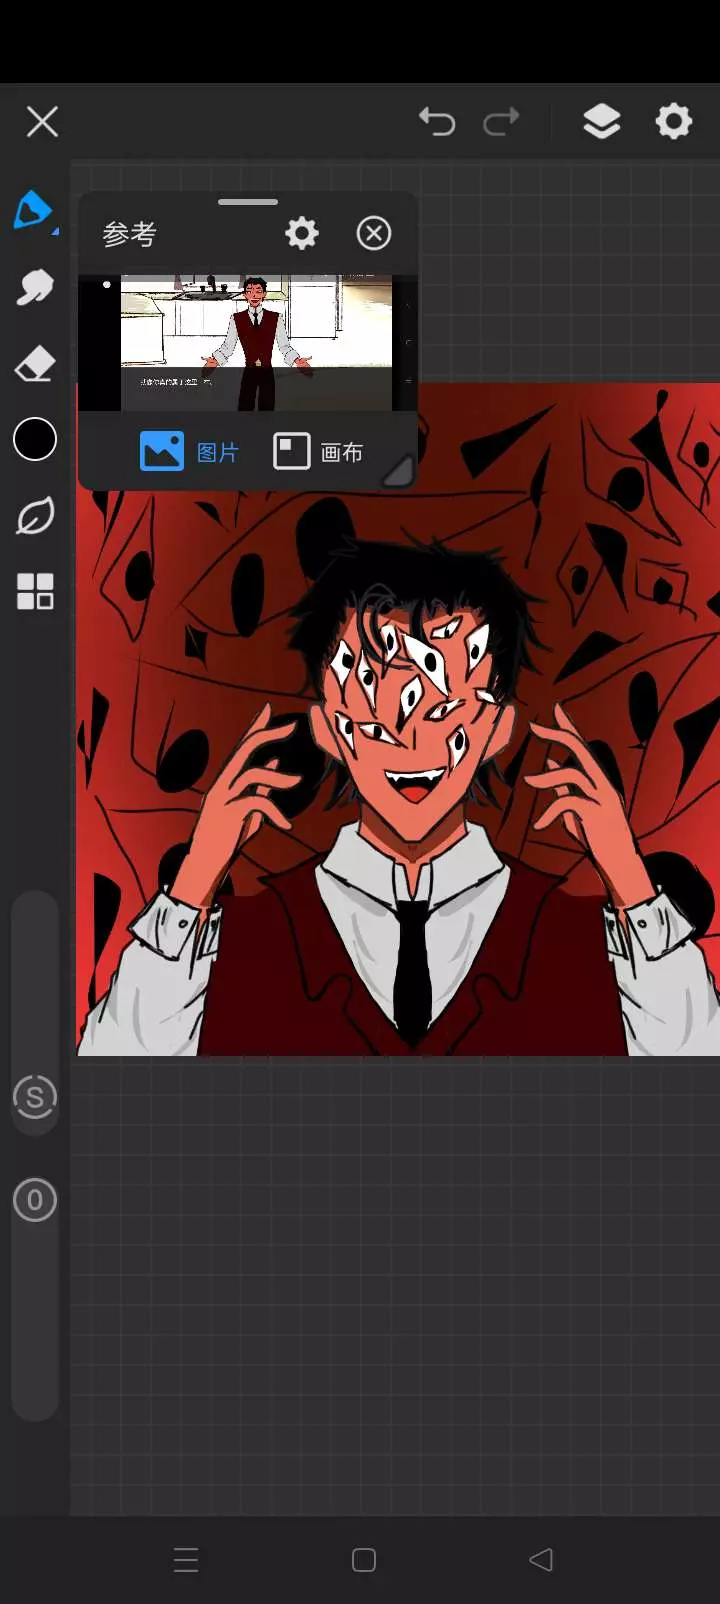Click the reference panel resize corner
This screenshot has width=720, height=1604.
[399, 472]
